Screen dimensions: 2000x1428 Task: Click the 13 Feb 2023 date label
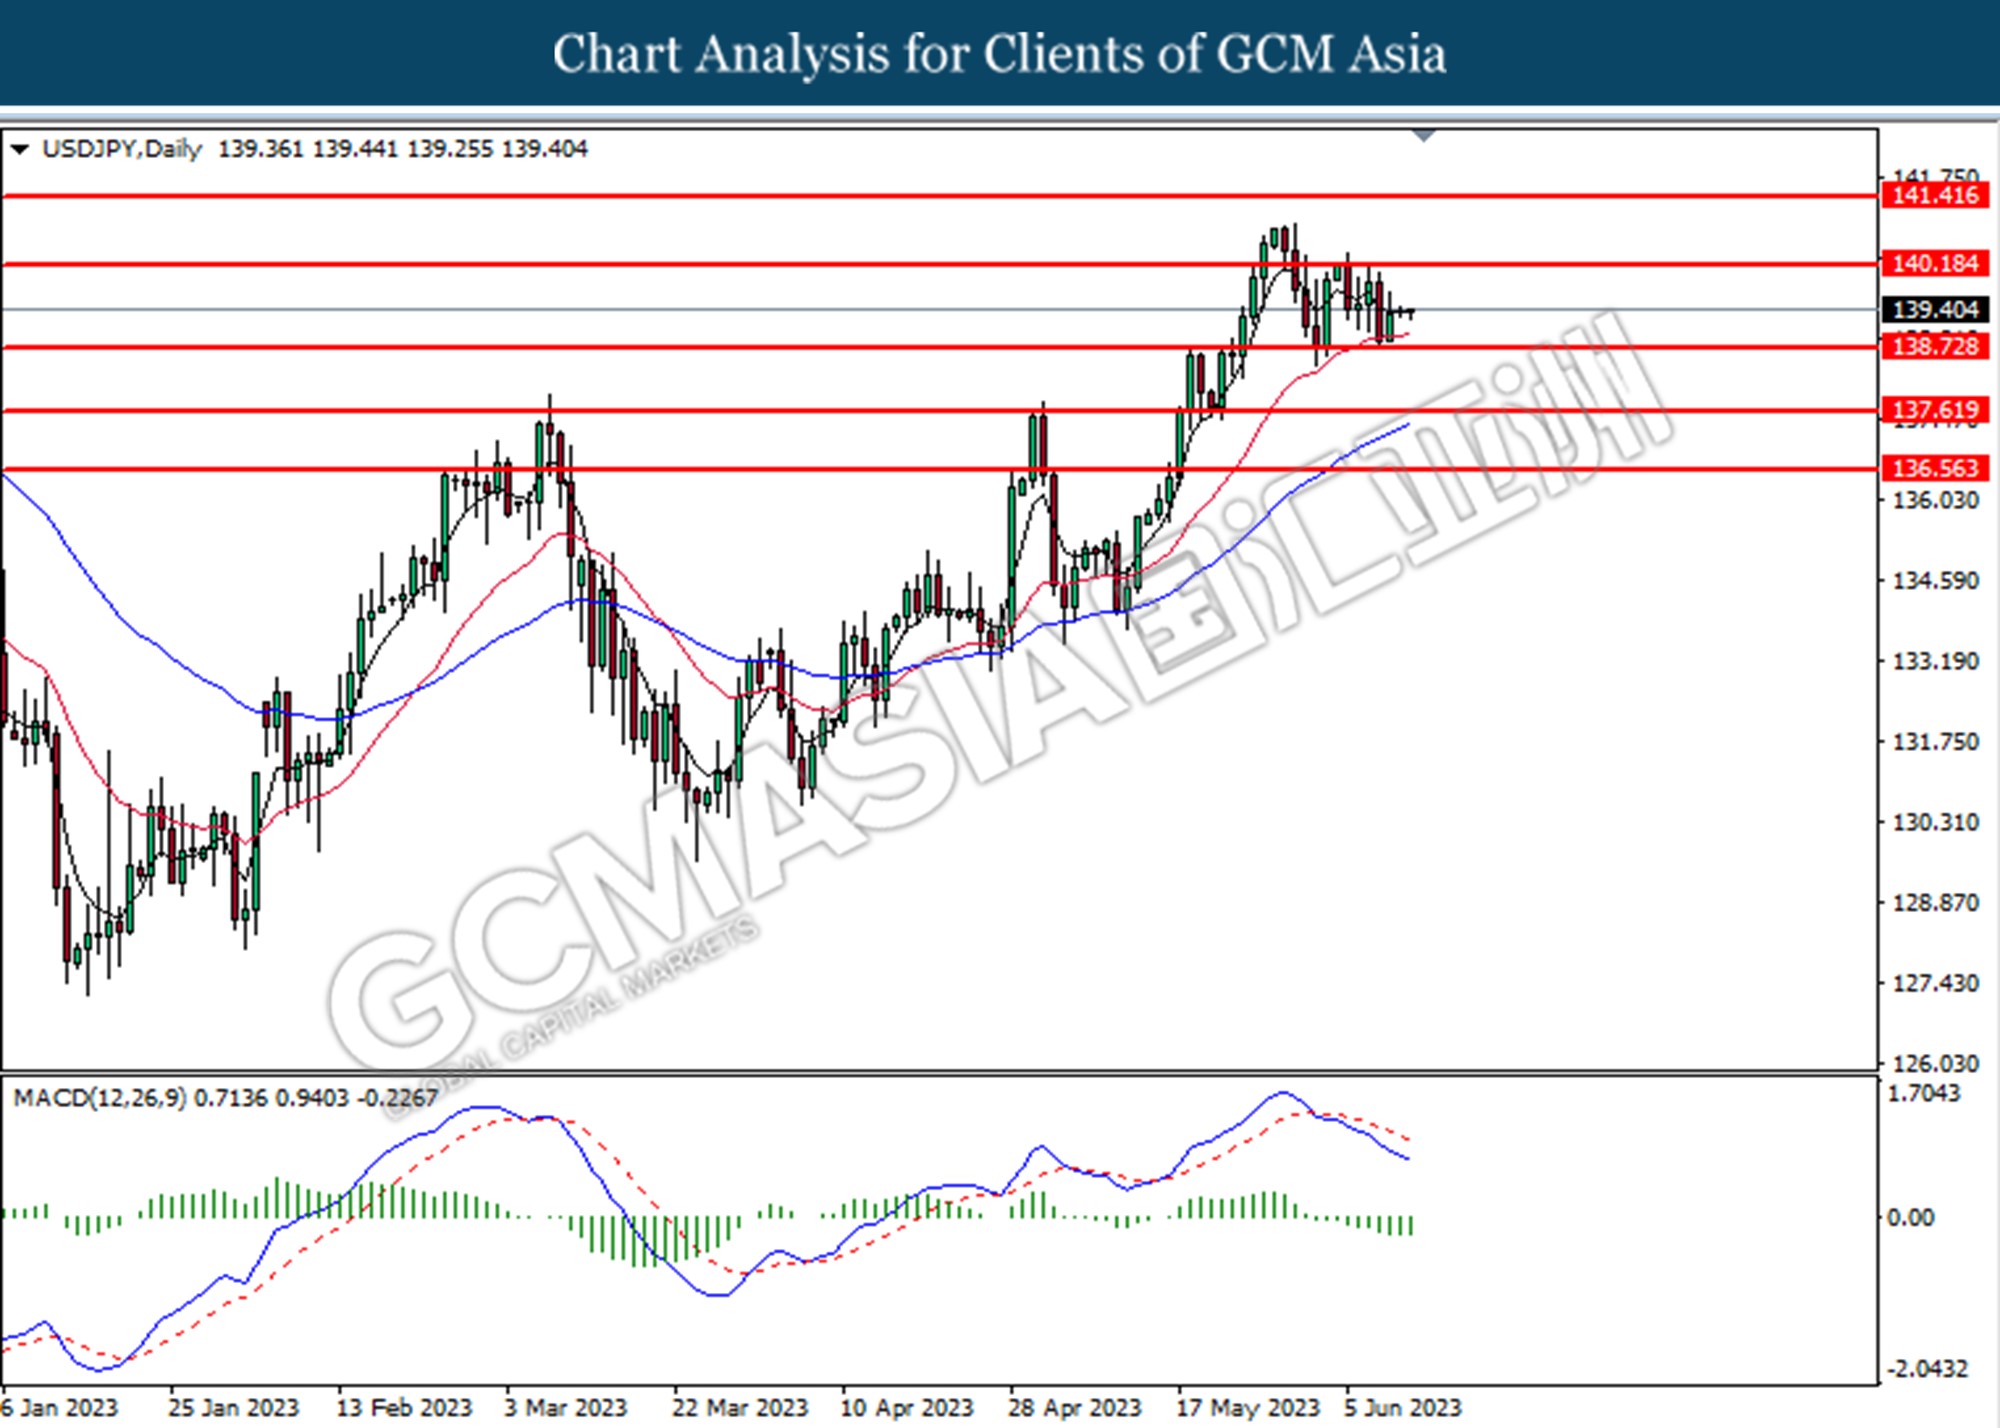(403, 1407)
